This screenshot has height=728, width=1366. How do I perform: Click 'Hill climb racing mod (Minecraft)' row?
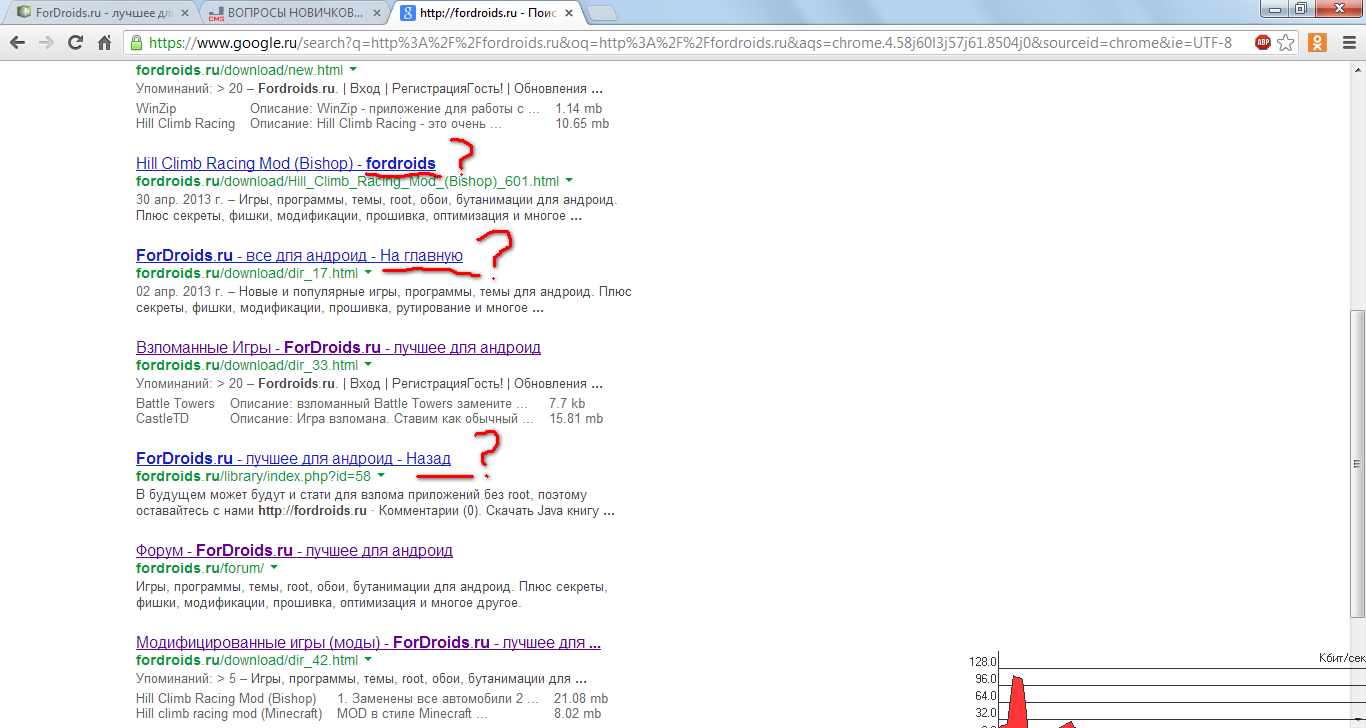click(229, 714)
